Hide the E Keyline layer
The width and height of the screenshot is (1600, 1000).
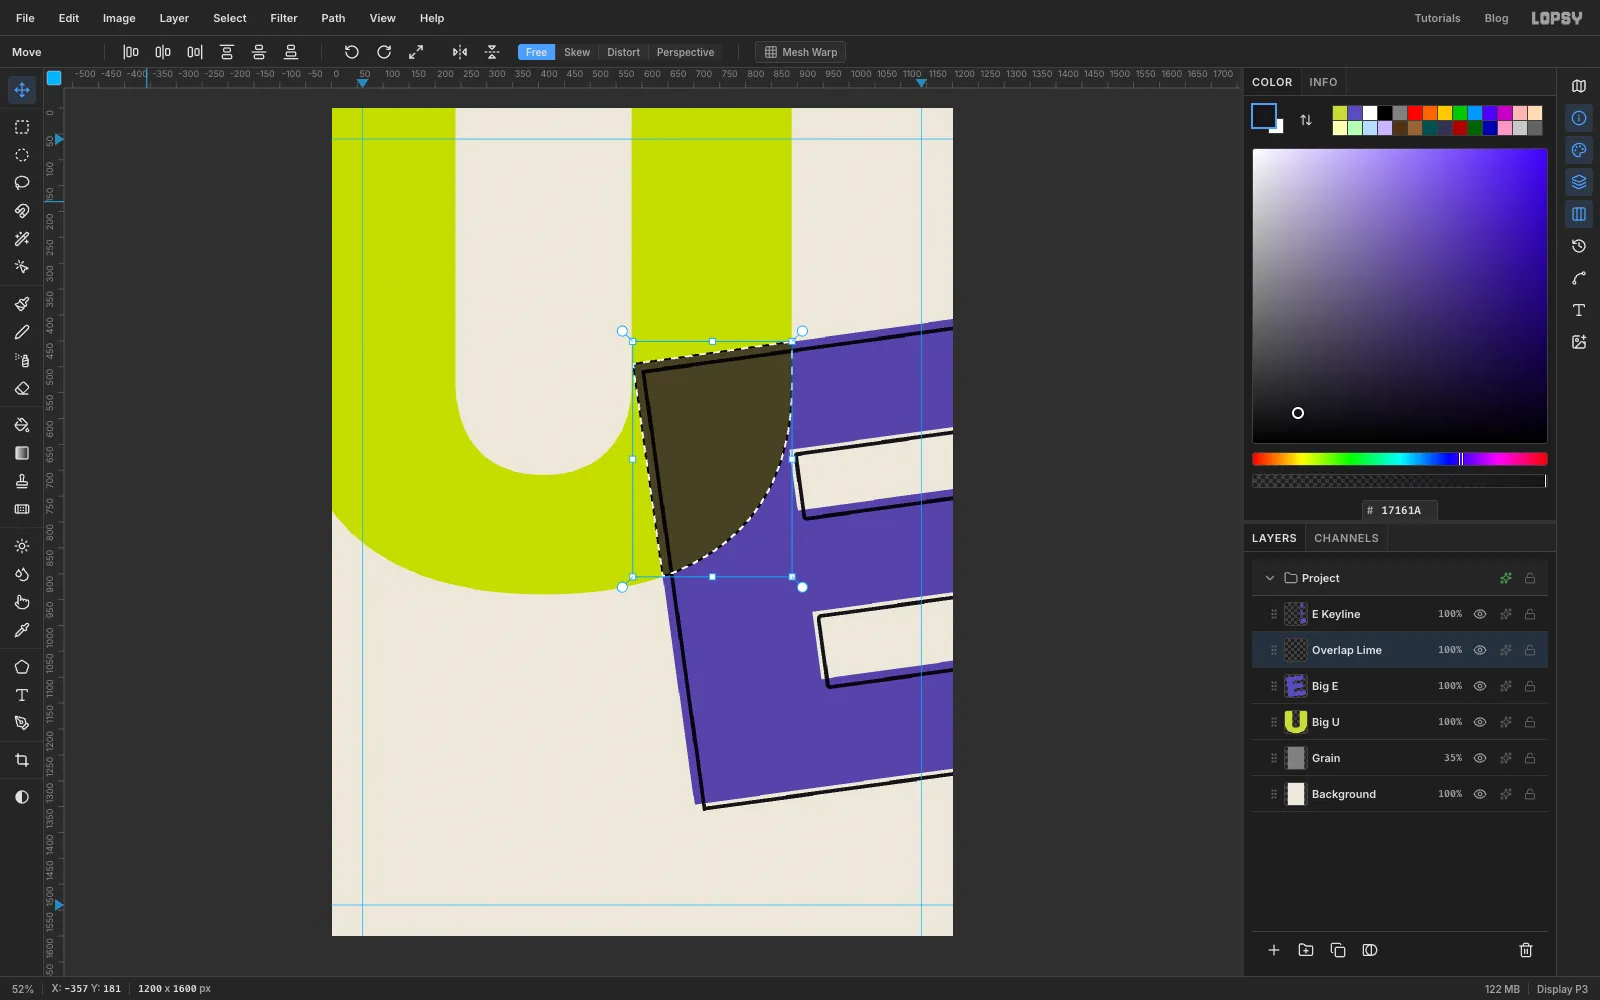(x=1480, y=614)
